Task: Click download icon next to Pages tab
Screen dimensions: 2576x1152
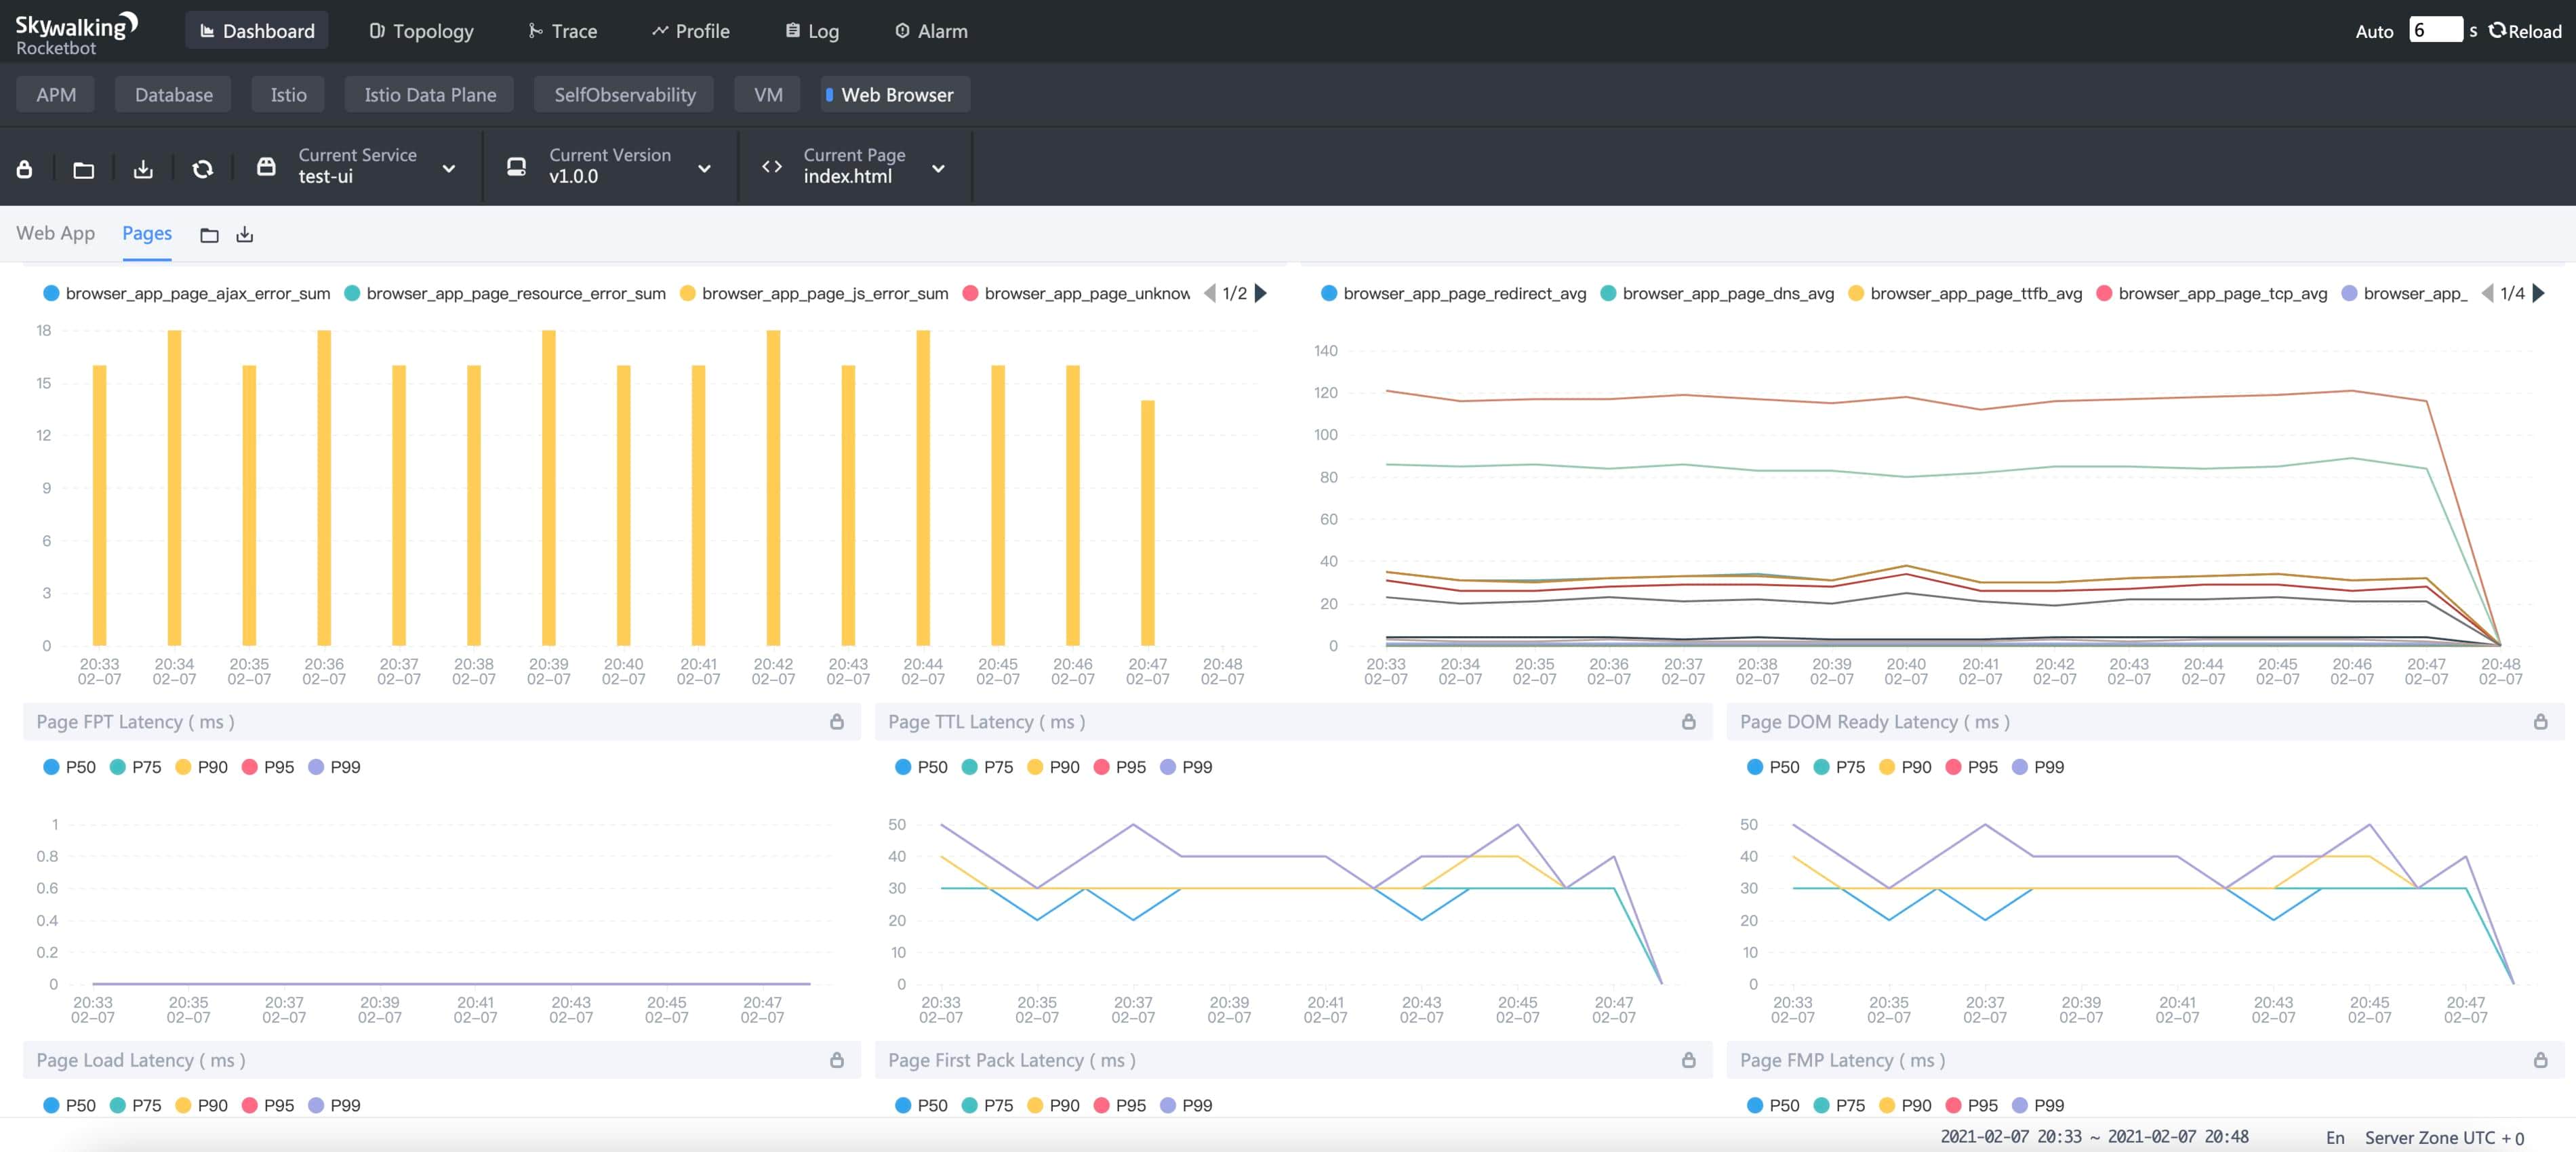Action: coord(245,235)
